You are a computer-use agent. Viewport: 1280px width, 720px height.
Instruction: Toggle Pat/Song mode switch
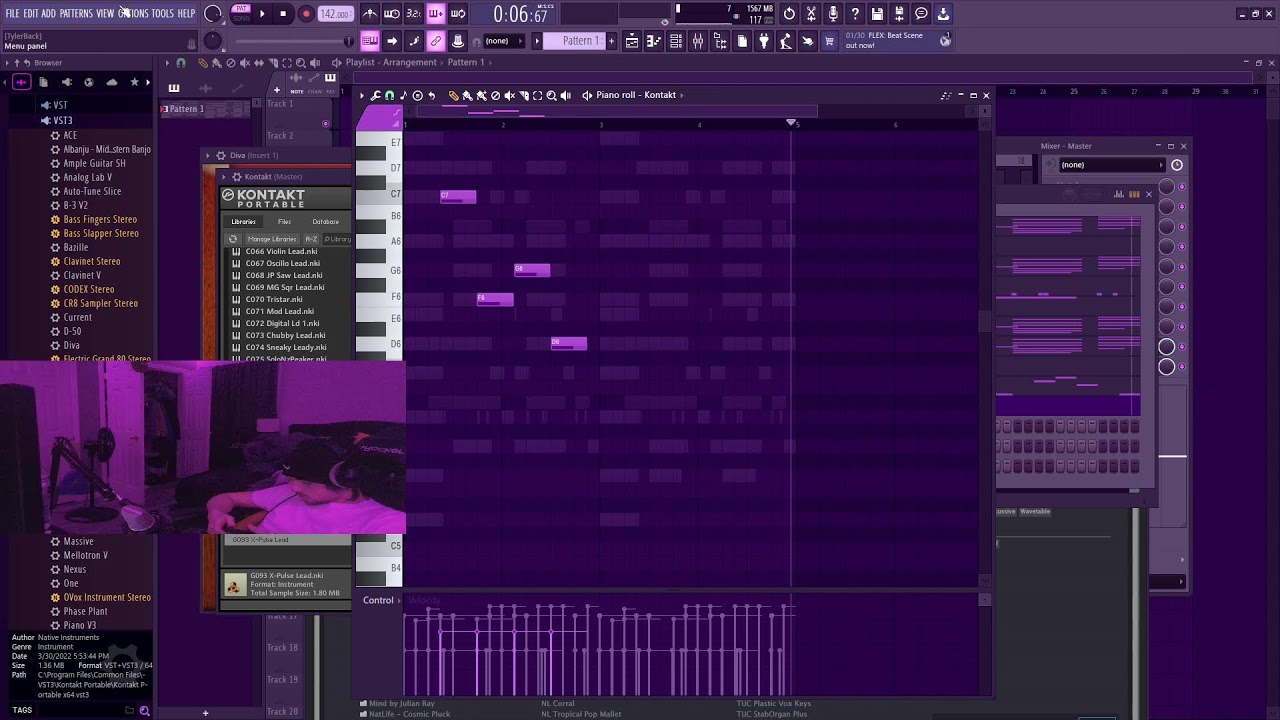point(241,13)
